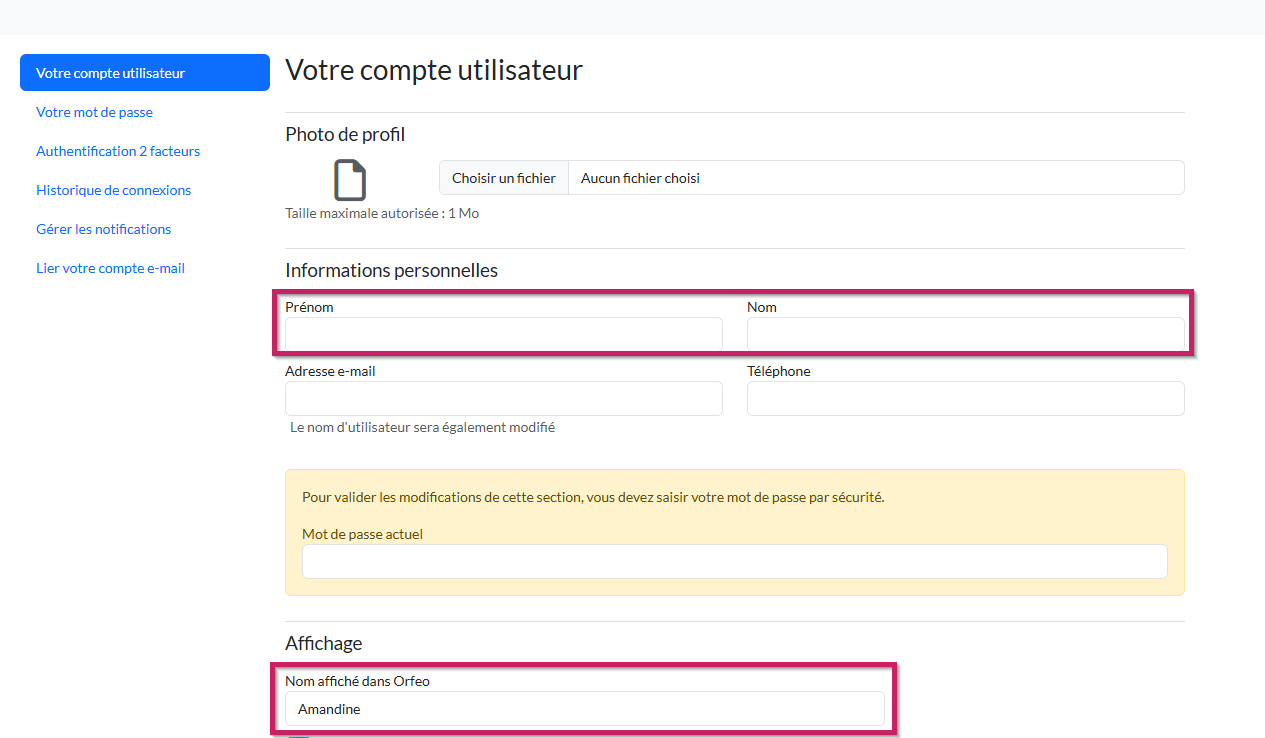The image size is (1265, 738).
Task: Click the Choisir un fichier button
Action: (x=504, y=178)
